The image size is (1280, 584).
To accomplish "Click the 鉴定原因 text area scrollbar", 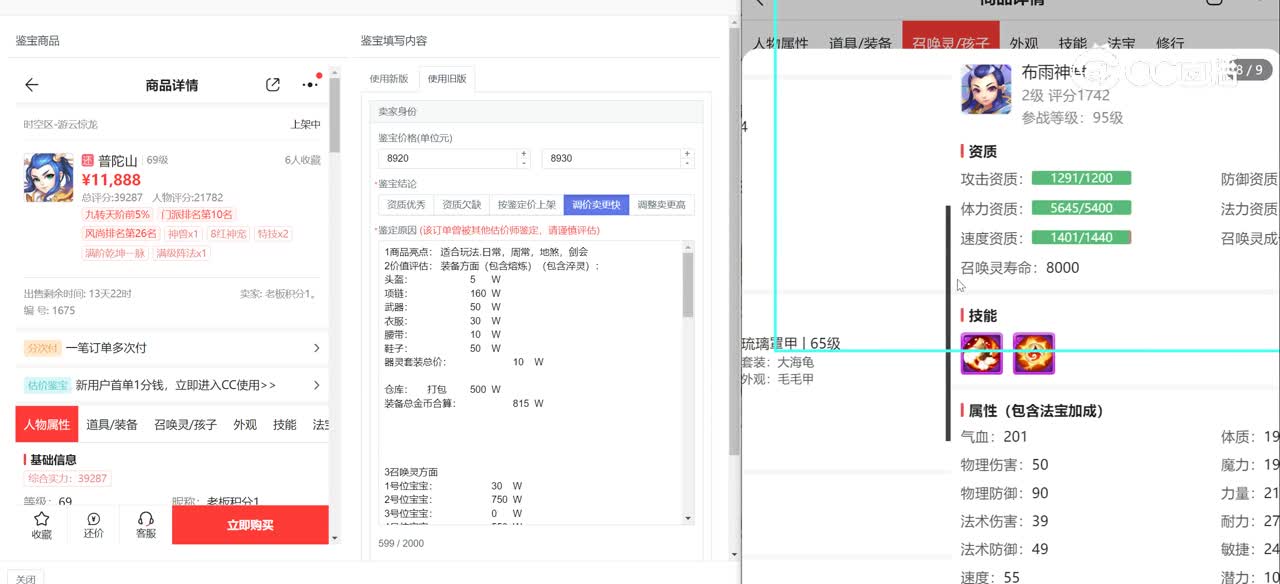I will [687, 285].
